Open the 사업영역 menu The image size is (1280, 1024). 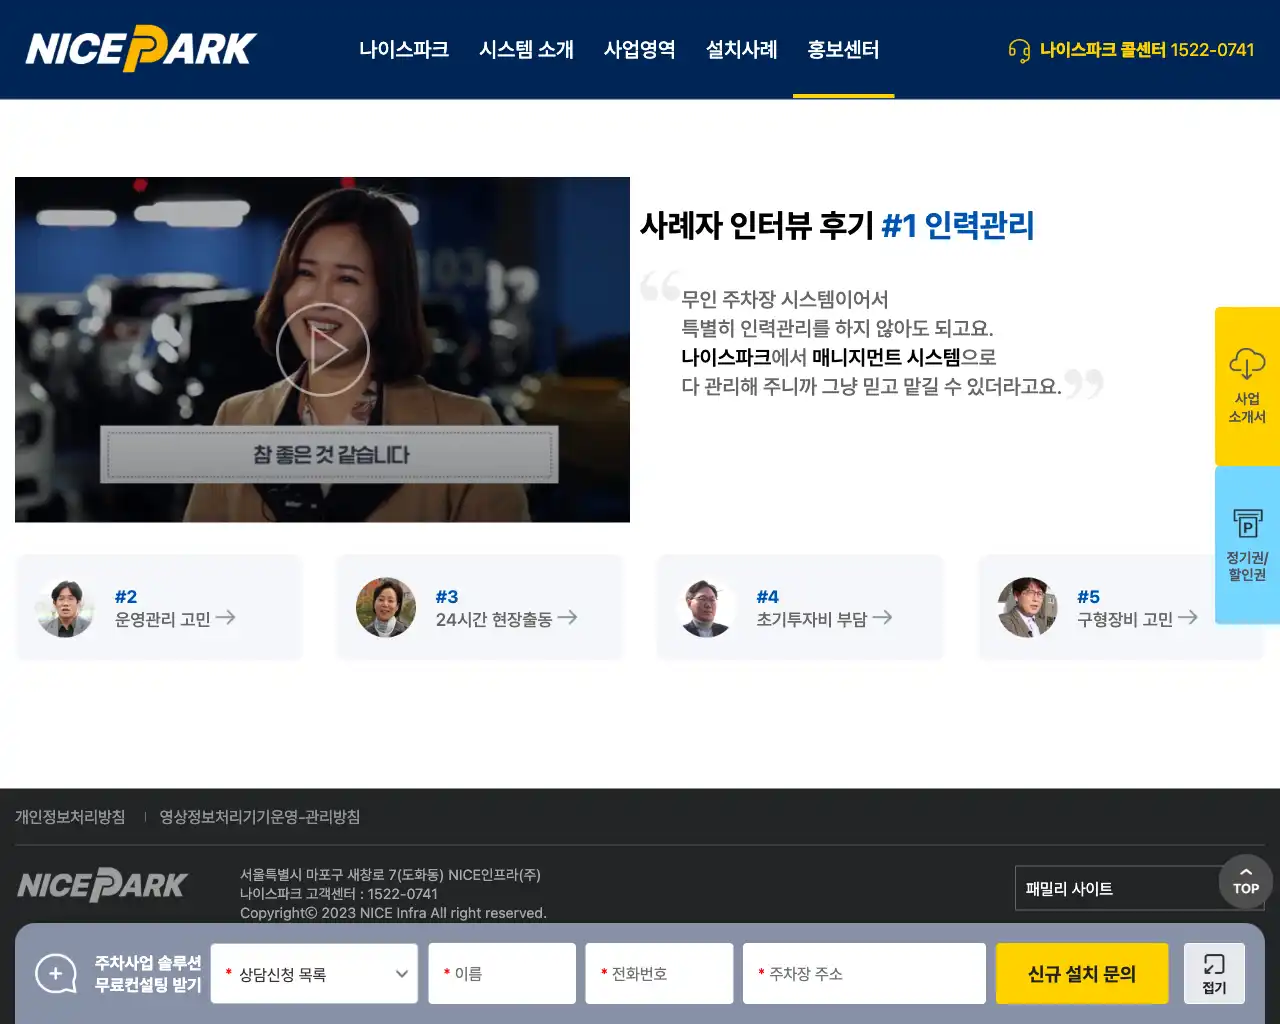(x=640, y=49)
